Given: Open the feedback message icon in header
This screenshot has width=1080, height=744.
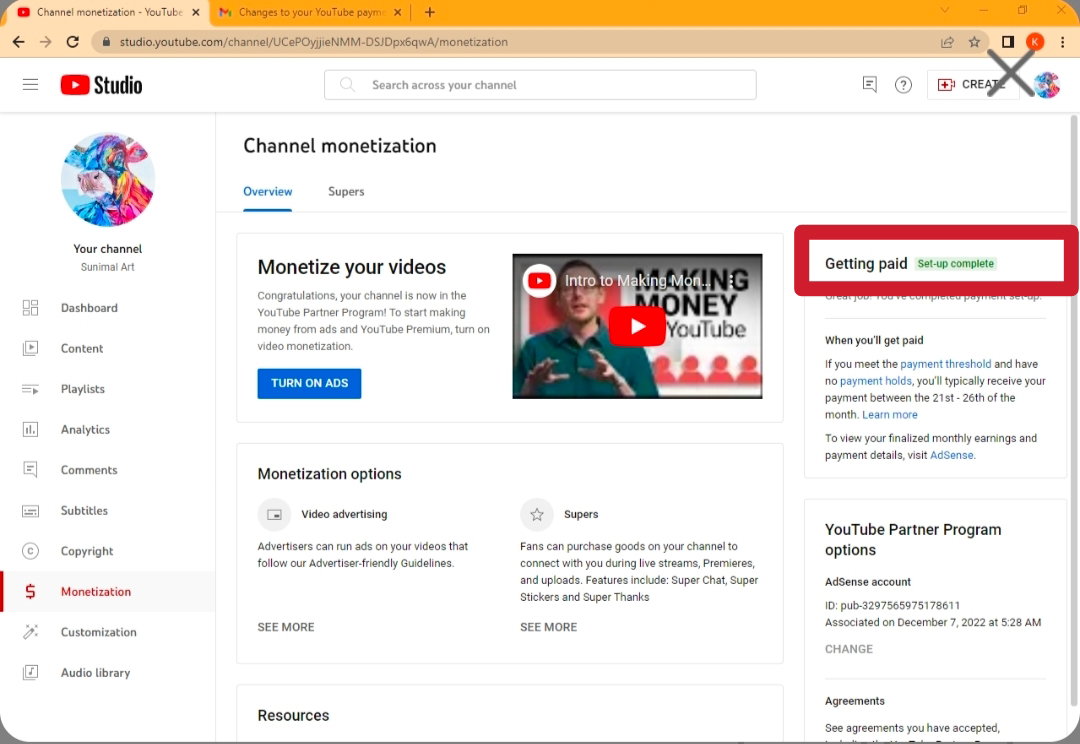Looking at the screenshot, I should 870,85.
